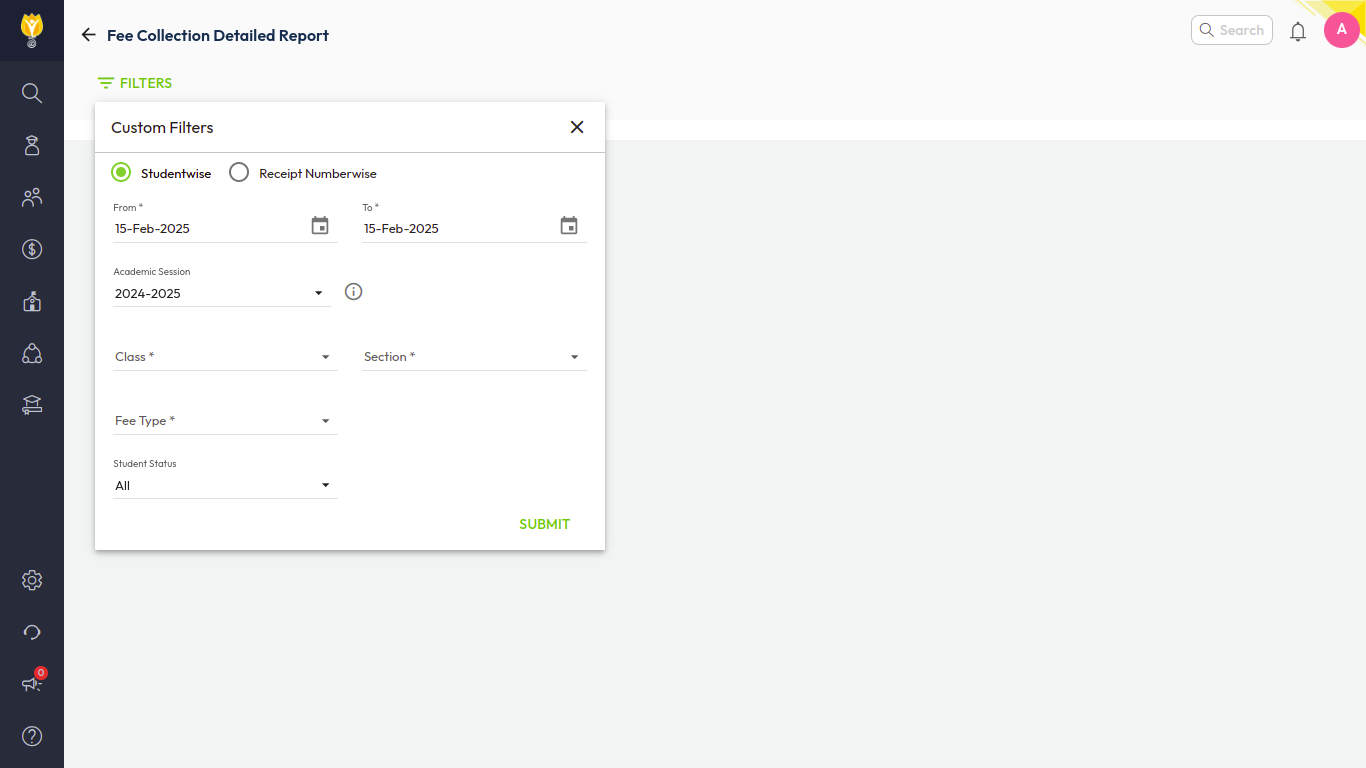This screenshot has width=1366, height=768.
Task: Open the people group sidebar icon
Action: [32, 197]
